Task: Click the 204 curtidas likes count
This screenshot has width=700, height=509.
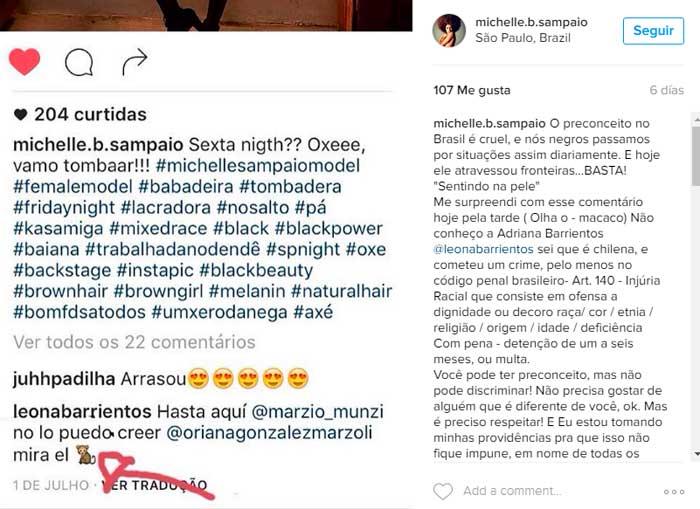Action: pos(80,114)
